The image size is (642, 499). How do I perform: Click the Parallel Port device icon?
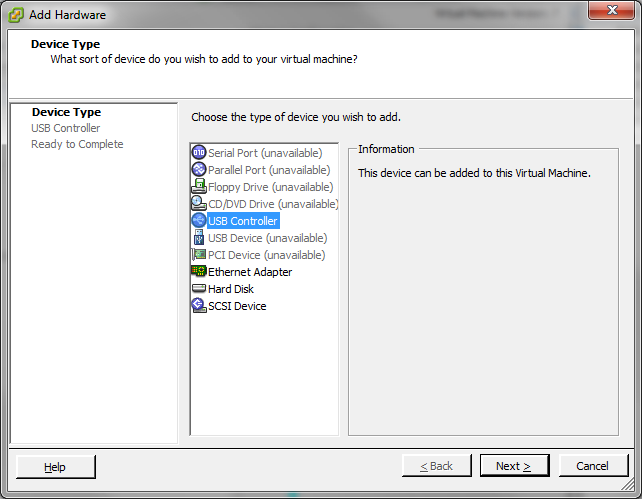[199, 169]
